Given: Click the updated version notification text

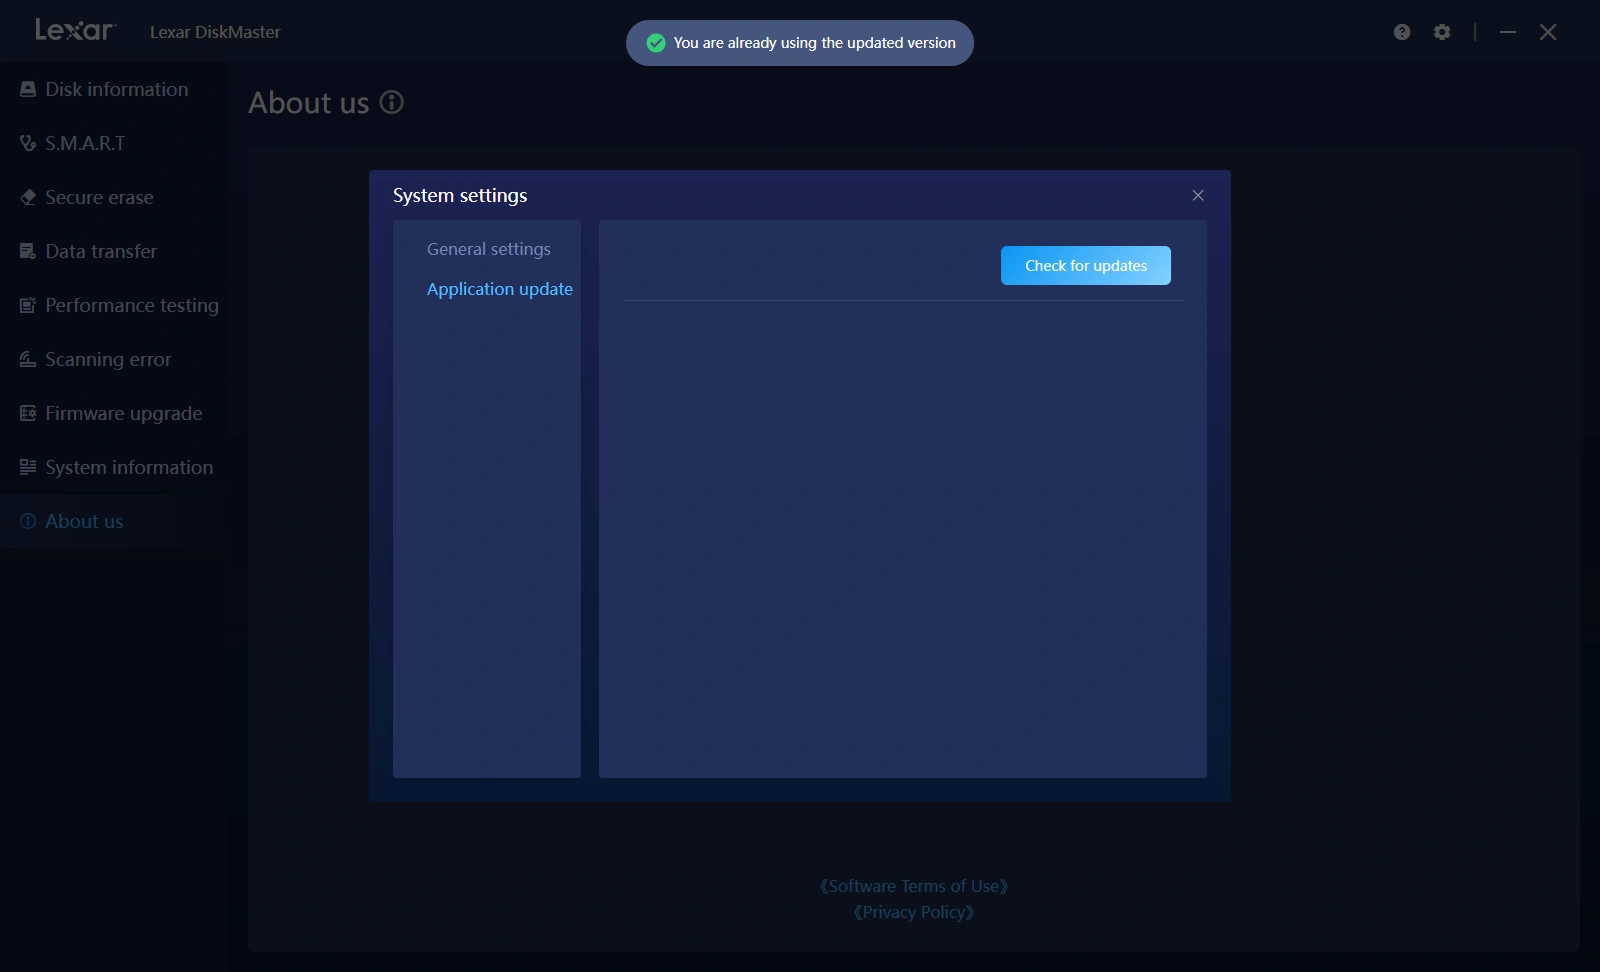Looking at the screenshot, I should tap(814, 43).
